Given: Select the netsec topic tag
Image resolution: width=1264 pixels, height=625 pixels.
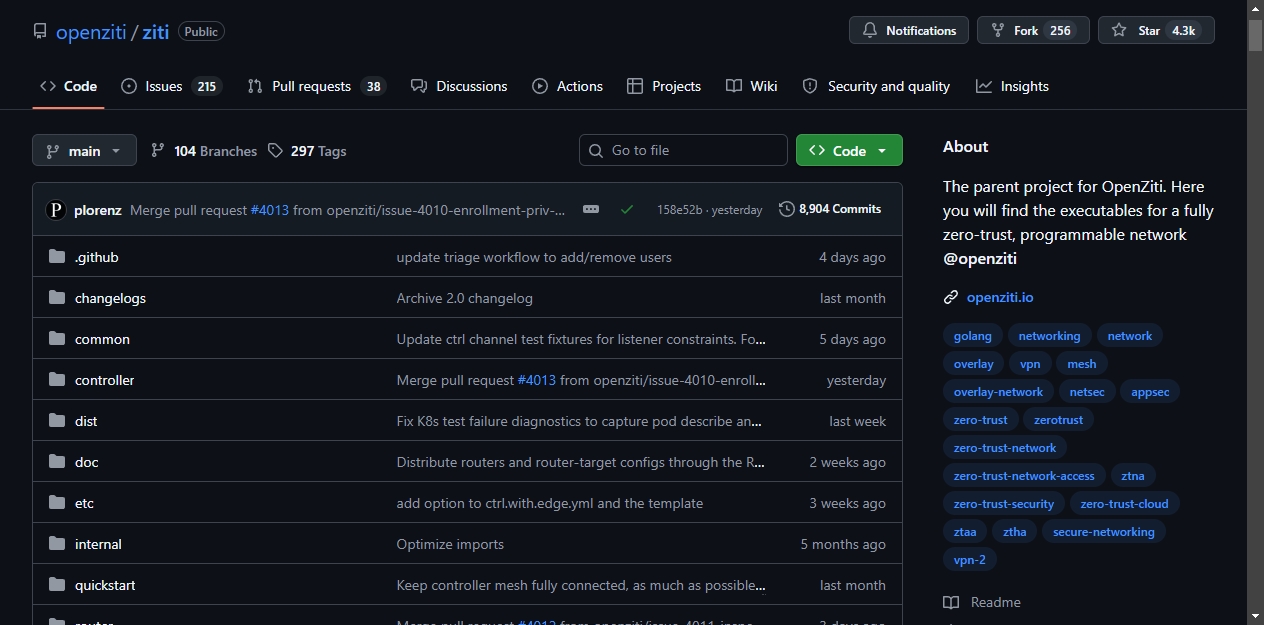Looking at the screenshot, I should coord(1087,392).
